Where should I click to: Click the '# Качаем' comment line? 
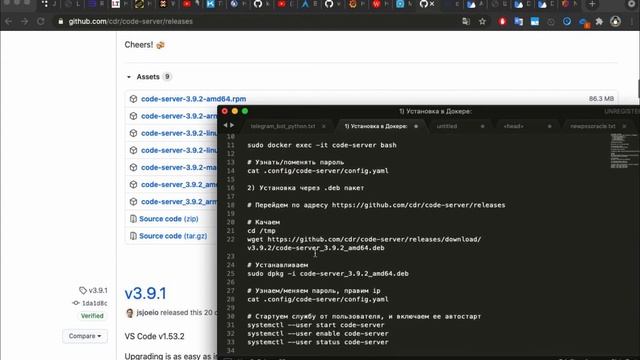pos(263,222)
